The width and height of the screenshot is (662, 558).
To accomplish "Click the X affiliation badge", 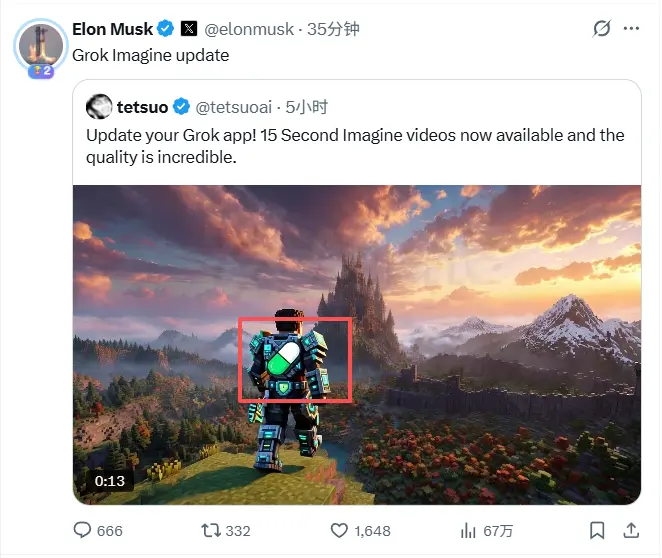I will pyautogui.click(x=189, y=29).
